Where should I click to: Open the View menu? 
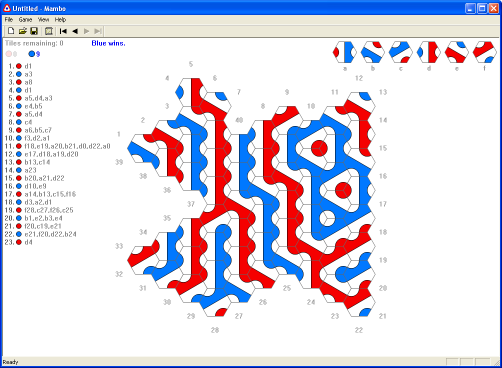[x=43, y=20]
